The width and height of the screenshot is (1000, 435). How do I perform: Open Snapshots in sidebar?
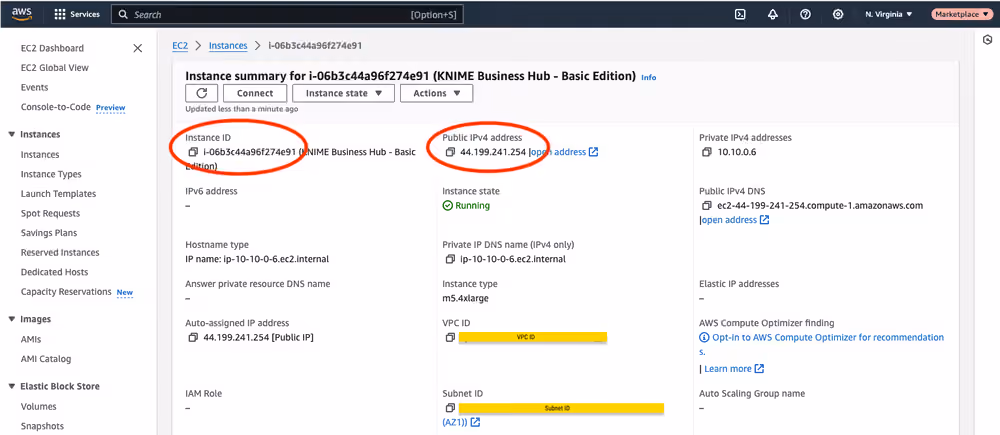pos(42,426)
